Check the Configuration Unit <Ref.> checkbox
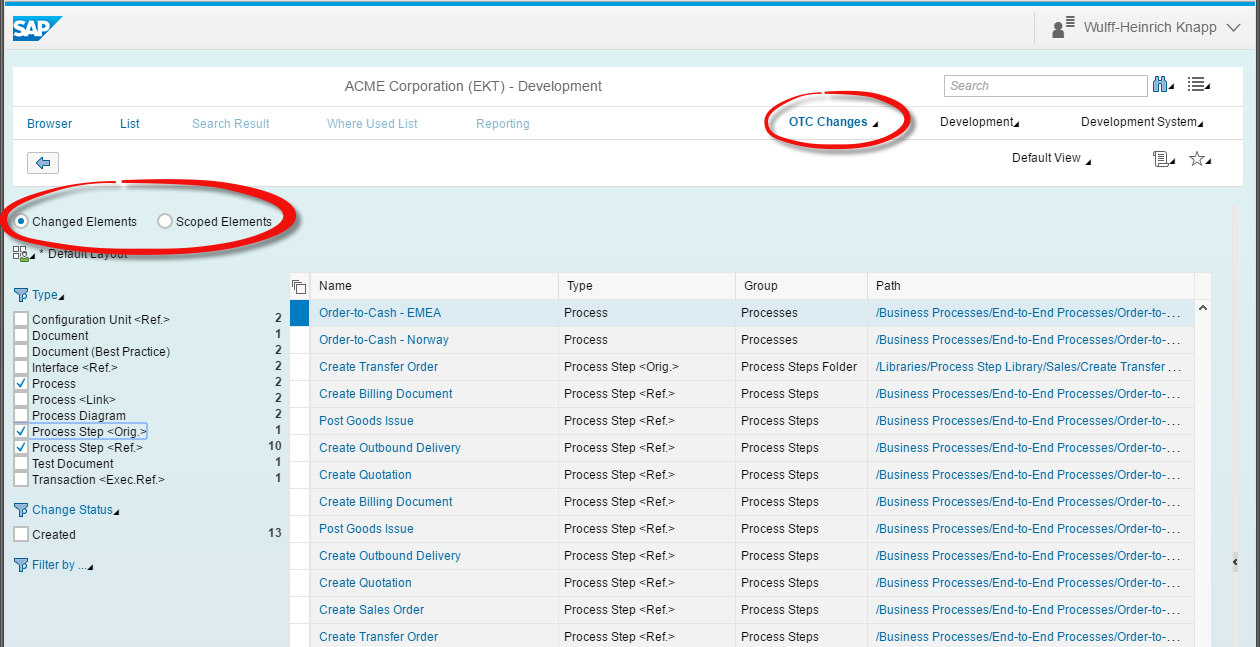 click(x=21, y=319)
